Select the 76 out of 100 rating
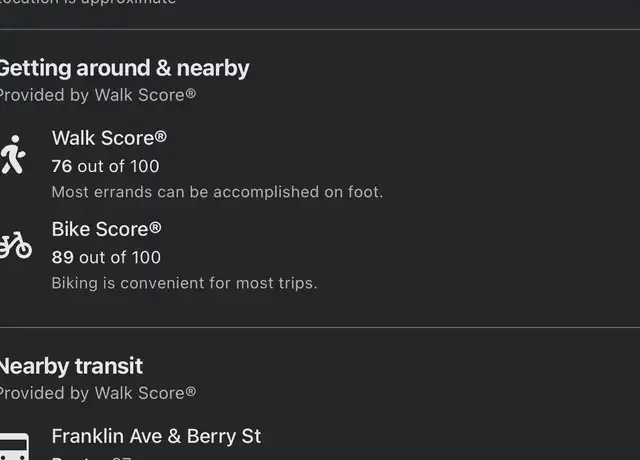The width and height of the screenshot is (640, 460). click(x=105, y=167)
